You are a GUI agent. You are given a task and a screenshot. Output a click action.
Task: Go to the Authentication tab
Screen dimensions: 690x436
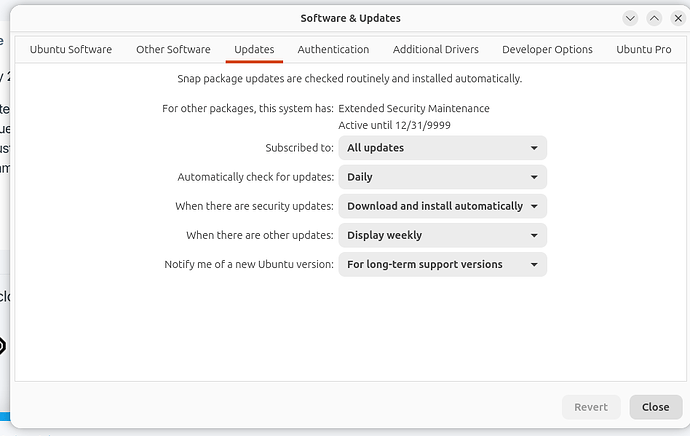tap(333, 49)
